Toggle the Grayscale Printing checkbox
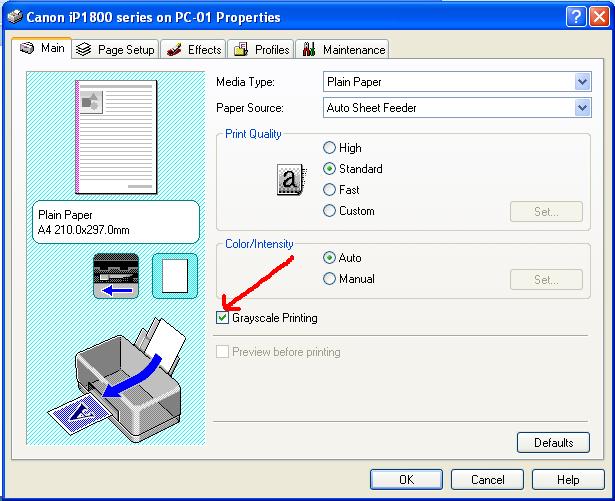 pos(222,317)
